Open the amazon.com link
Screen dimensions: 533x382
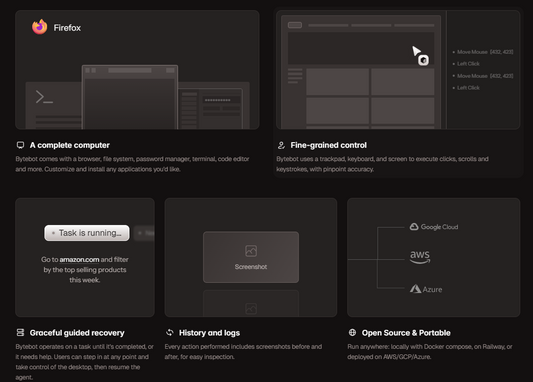point(79,259)
